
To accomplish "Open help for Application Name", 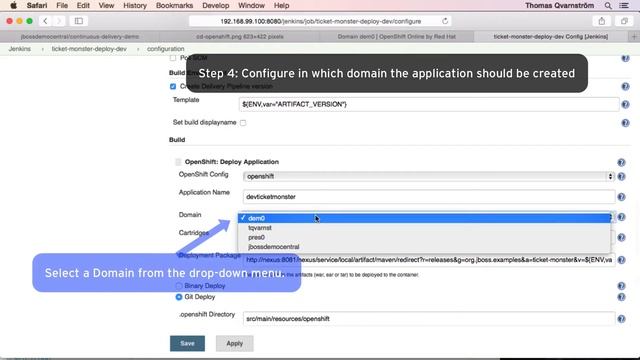I will tap(621, 197).
